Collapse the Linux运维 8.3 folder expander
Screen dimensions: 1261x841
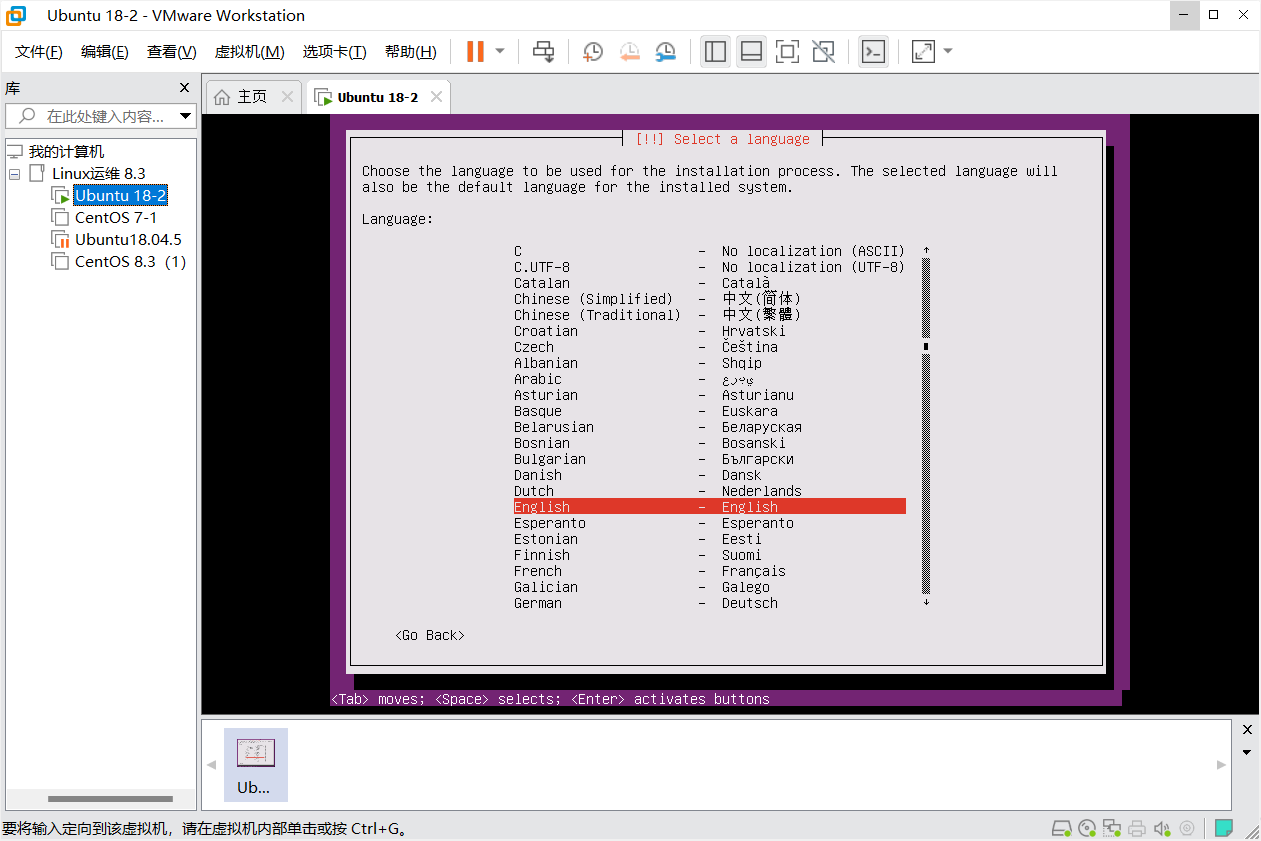pos(15,174)
